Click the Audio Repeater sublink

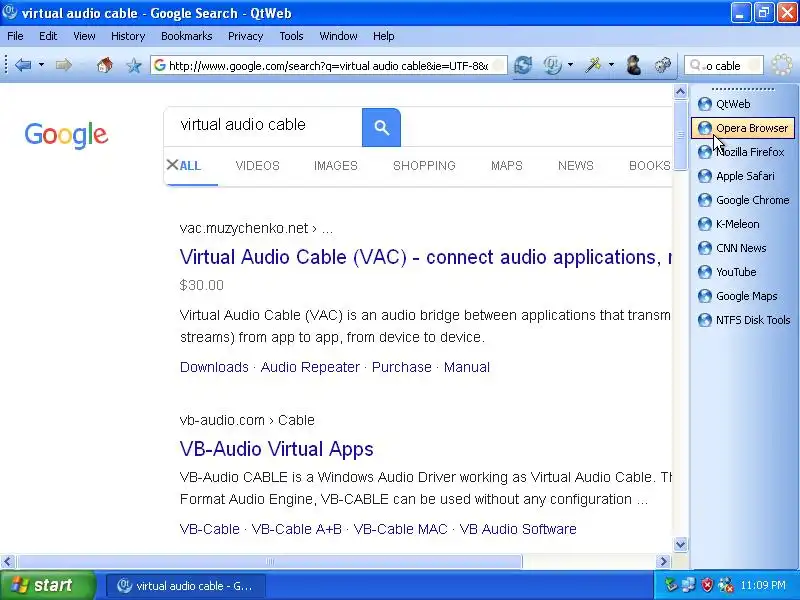tap(310, 367)
